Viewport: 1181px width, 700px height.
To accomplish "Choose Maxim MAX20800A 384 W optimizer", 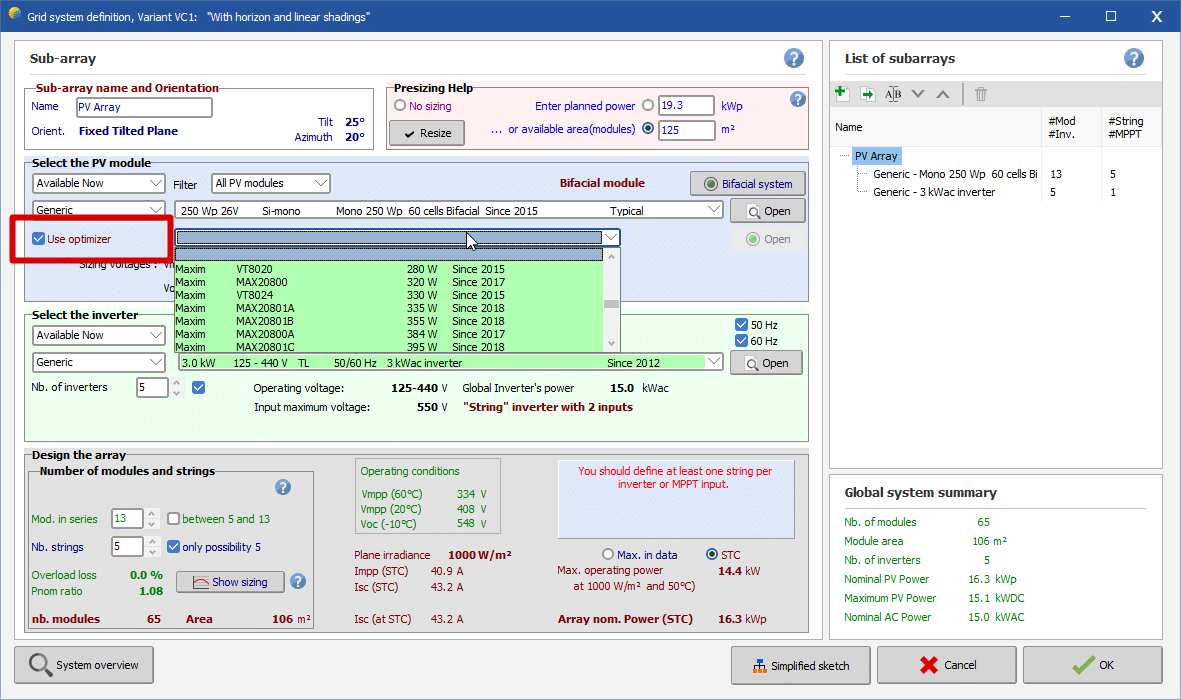I will 389,335.
